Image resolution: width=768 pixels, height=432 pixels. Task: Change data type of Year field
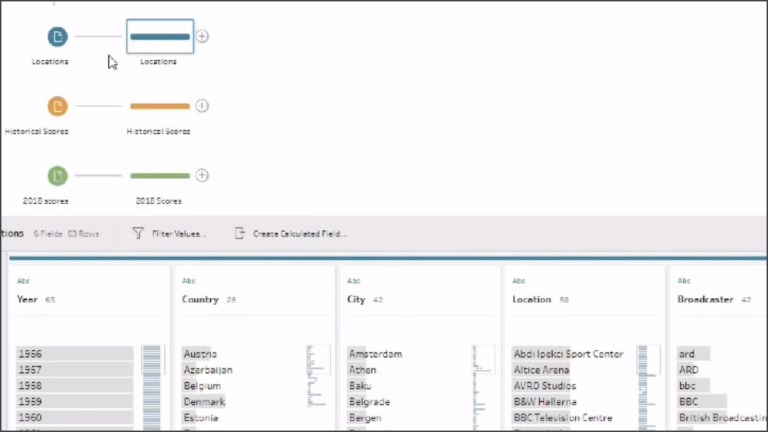(24, 281)
